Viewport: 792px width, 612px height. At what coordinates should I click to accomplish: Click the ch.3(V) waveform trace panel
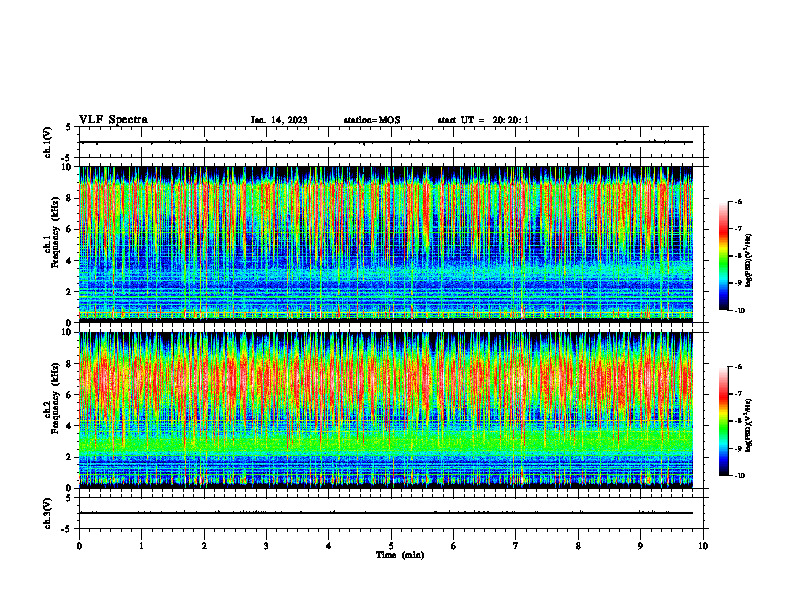click(393, 513)
